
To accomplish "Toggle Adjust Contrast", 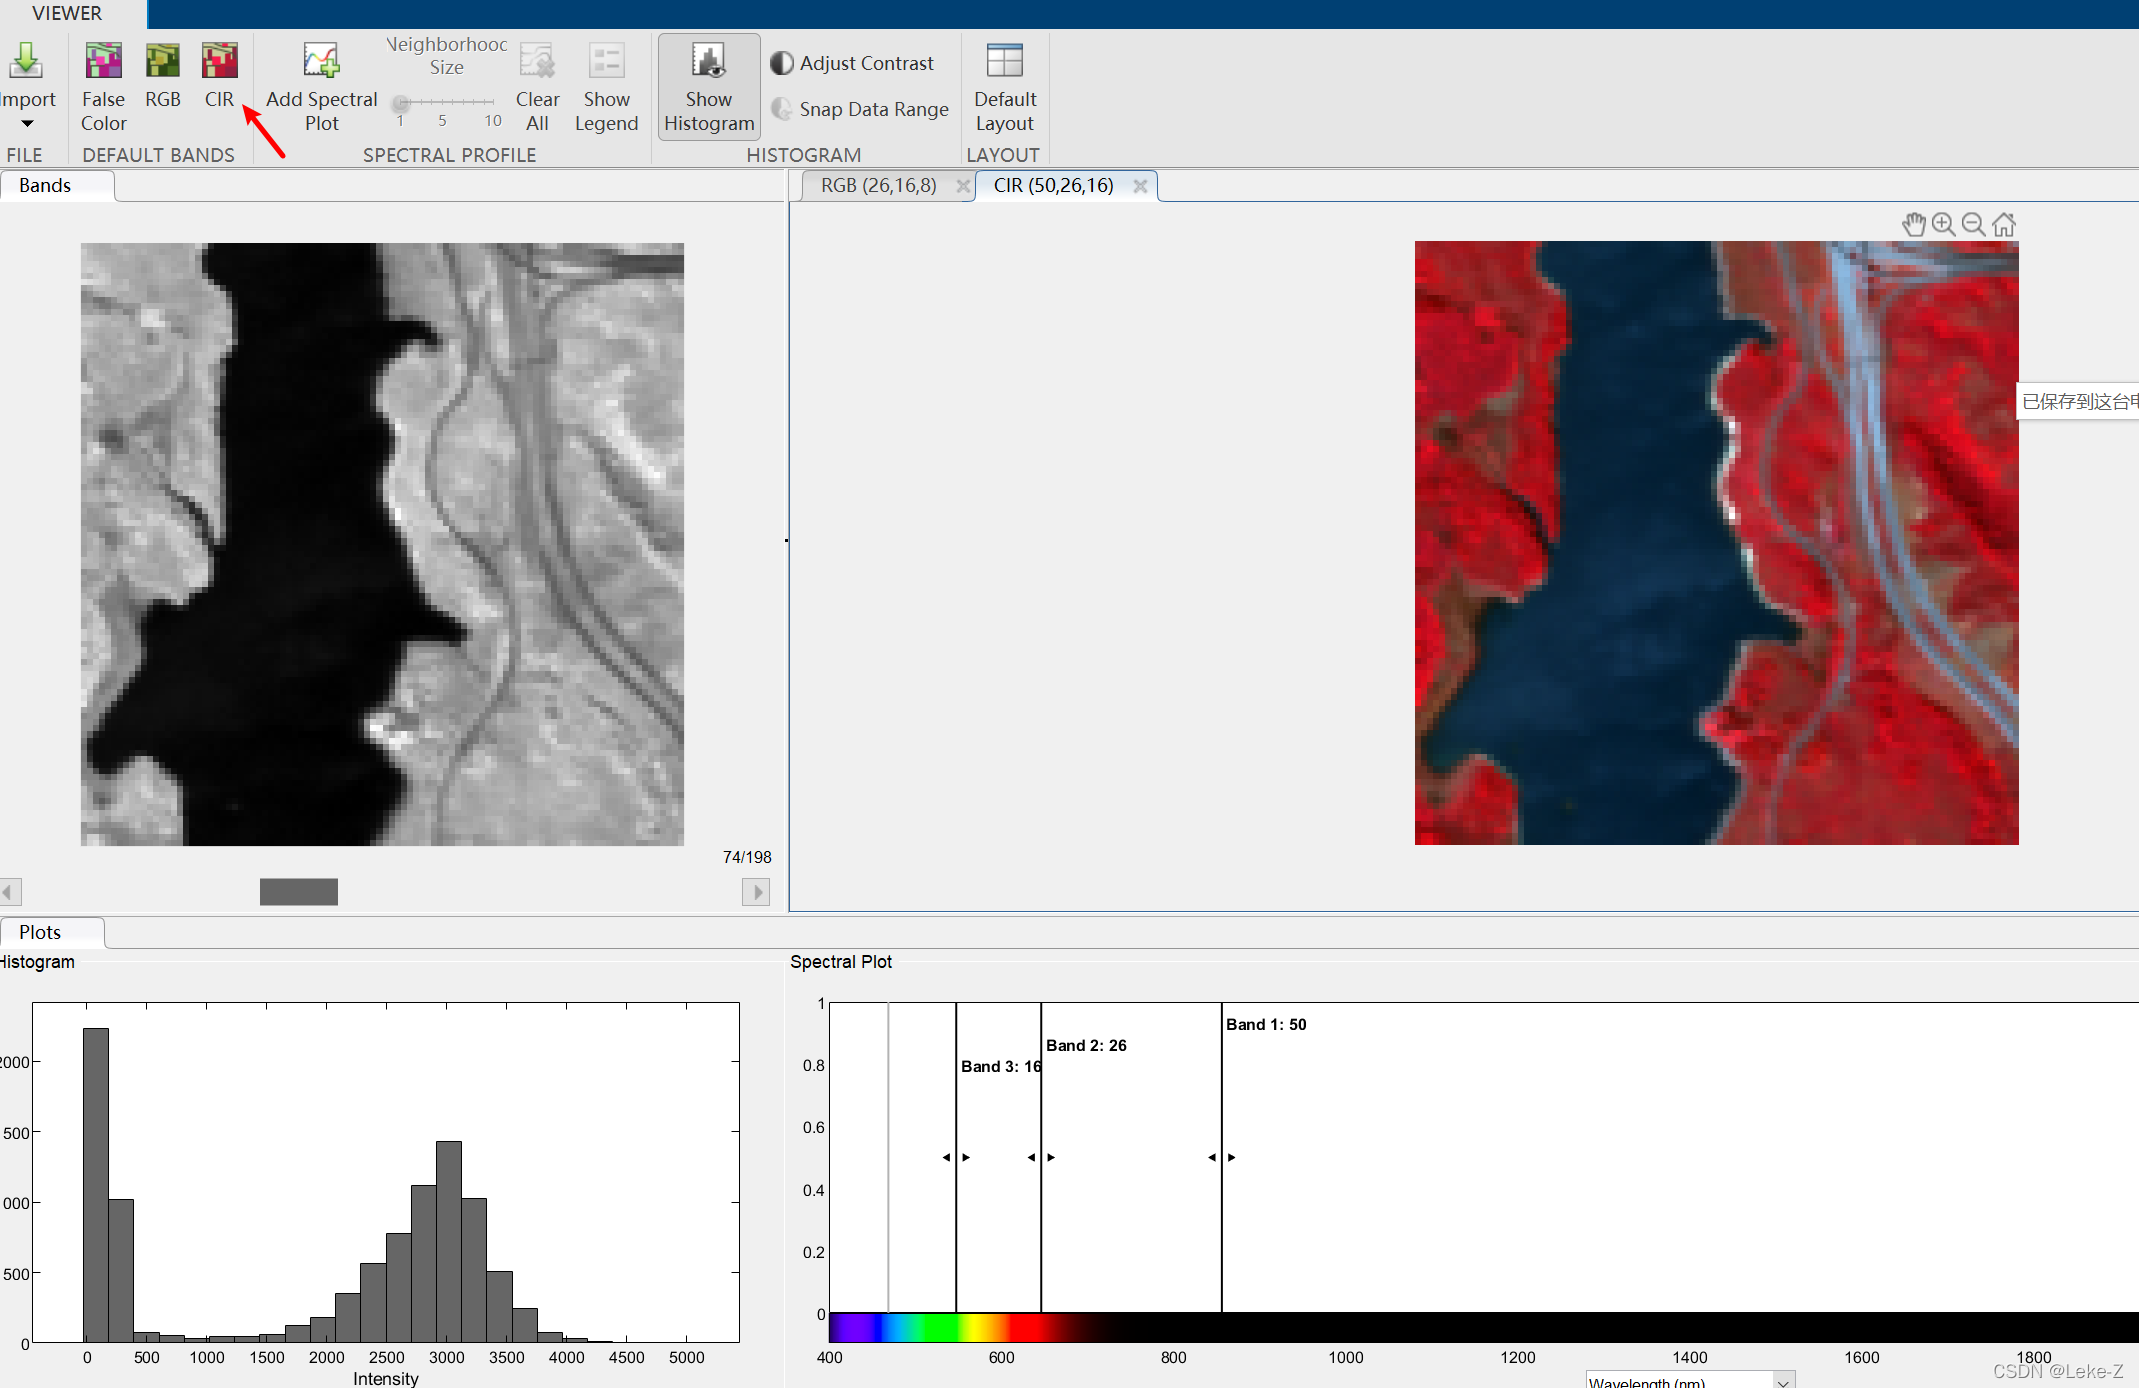I will pyautogui.click(x=853, y=62).
